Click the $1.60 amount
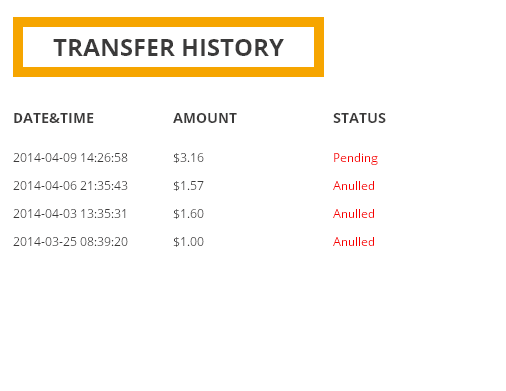Viewport: 506px width, 391px height. (x=188, y=214)
